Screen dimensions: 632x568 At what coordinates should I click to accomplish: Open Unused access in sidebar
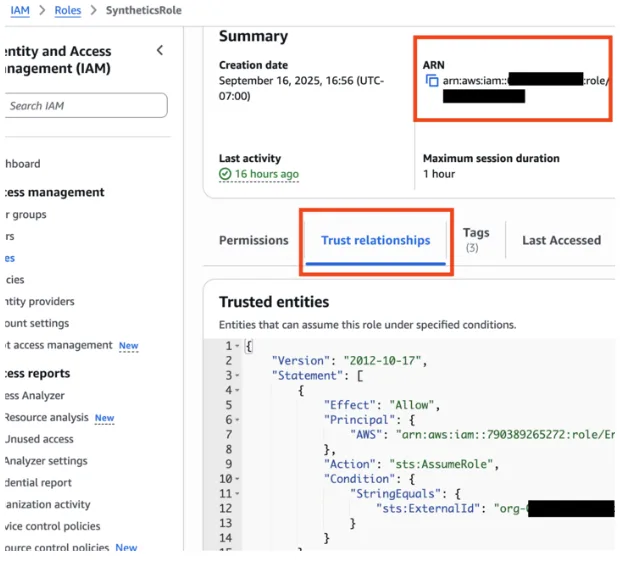[39, 439]
